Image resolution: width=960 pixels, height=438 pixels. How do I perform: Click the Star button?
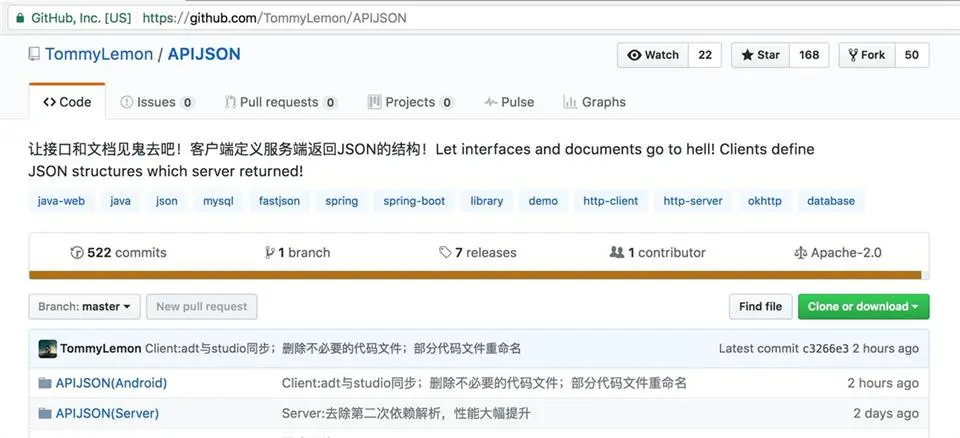[760, 55]
